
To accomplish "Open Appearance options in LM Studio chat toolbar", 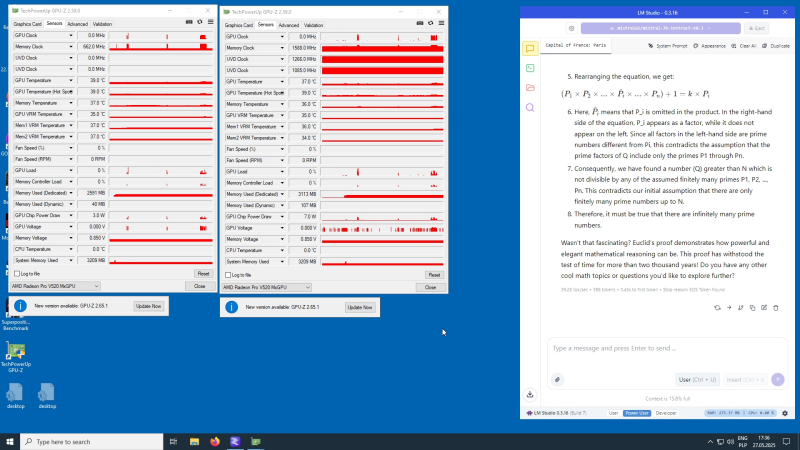I will click(x=709, y=46).
